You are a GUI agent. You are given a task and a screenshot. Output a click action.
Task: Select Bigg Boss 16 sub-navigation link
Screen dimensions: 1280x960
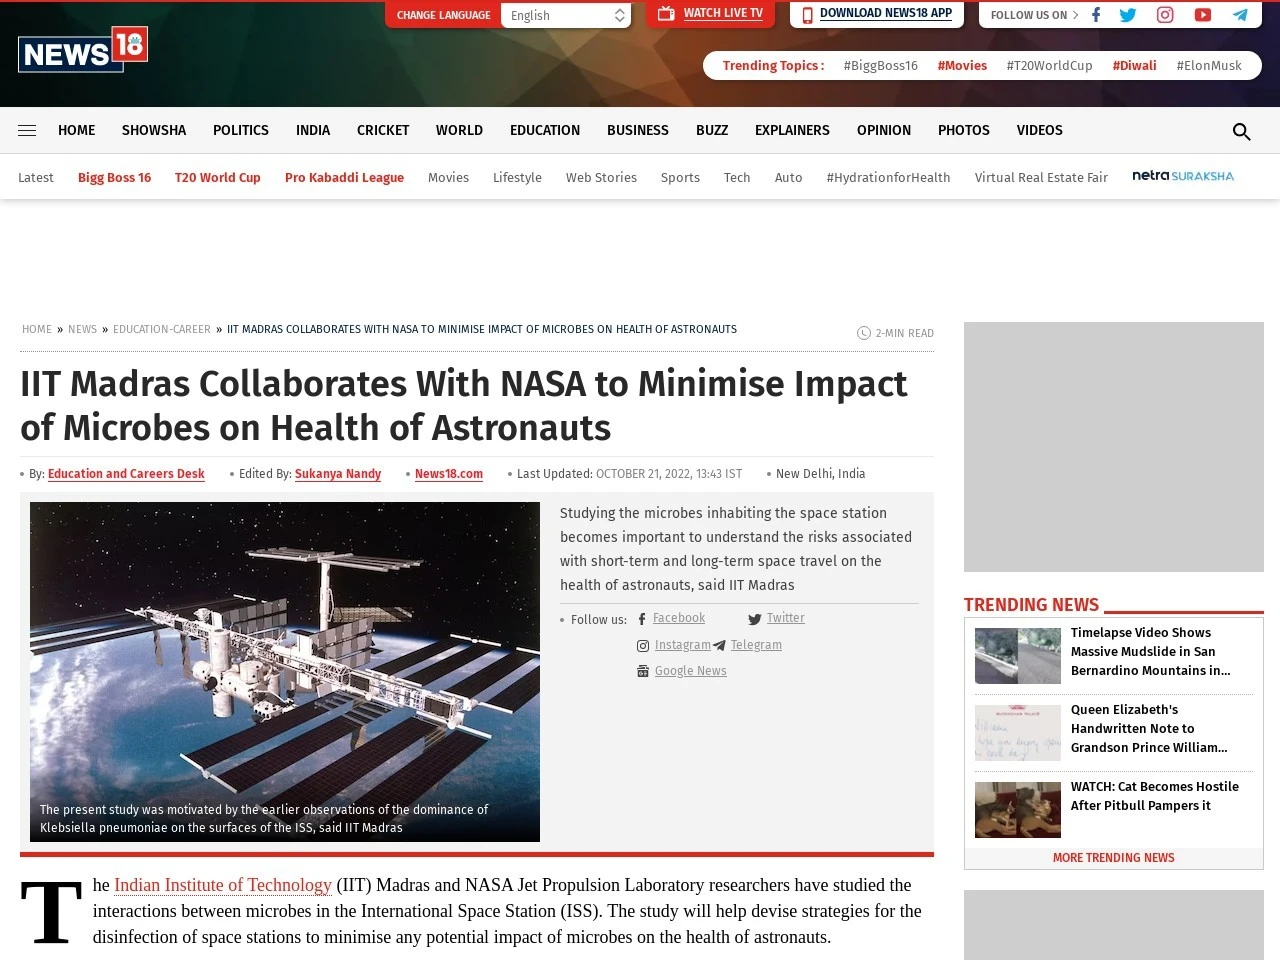[114, 177]
